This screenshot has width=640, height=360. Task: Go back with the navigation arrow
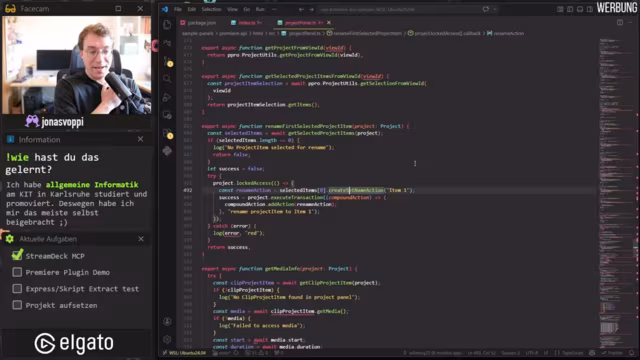pyautogui.click(x=301, y=9)
